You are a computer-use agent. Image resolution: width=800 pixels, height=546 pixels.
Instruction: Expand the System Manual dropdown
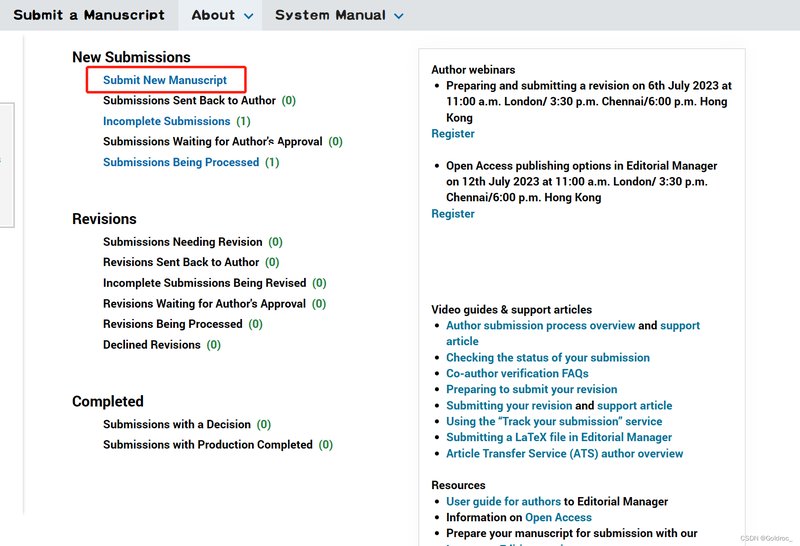coord(339,15)
